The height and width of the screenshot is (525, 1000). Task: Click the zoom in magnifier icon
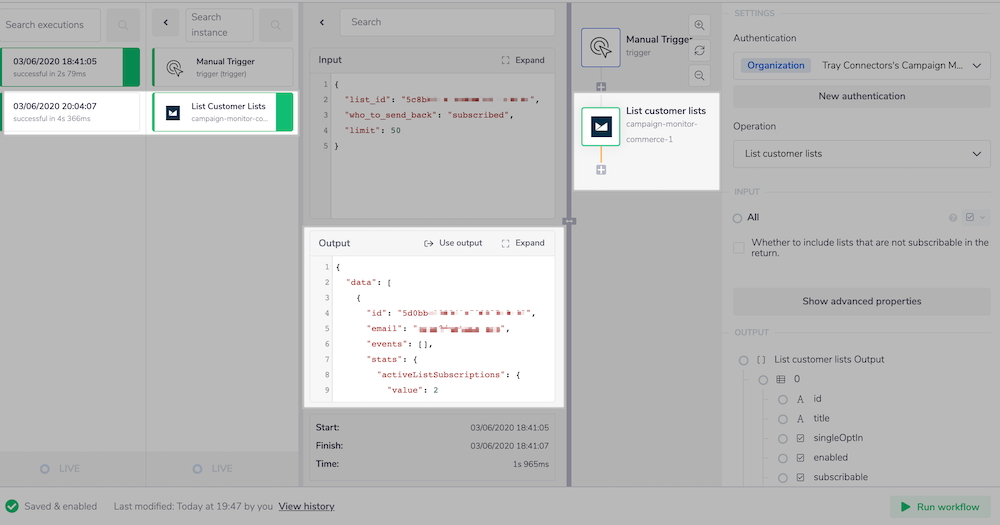(x=700, y=25)
